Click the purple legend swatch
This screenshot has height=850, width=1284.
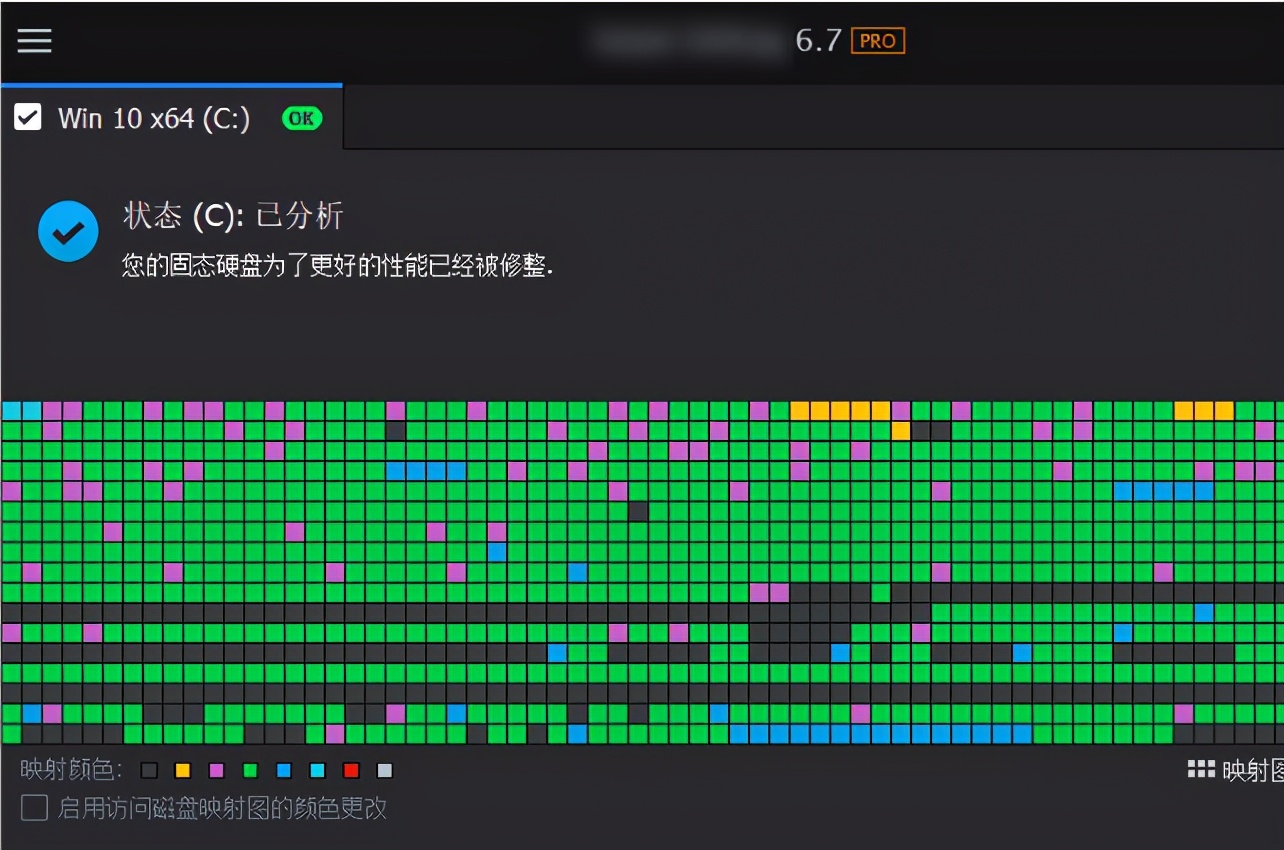(216, 771)
